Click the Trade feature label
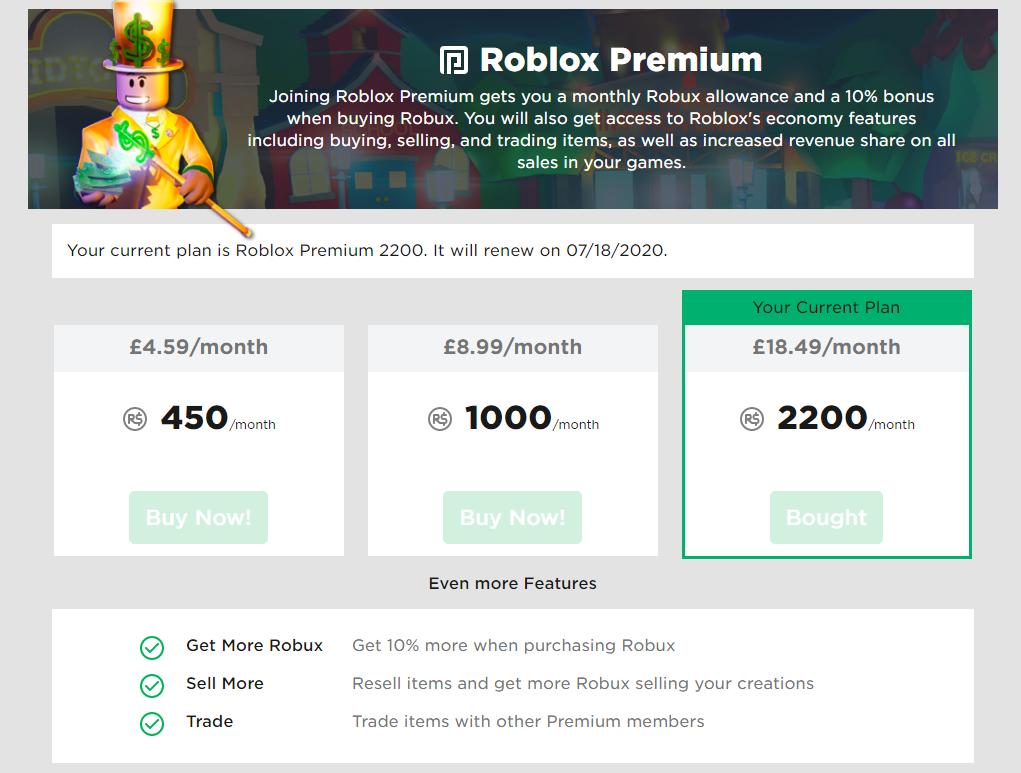 tap(210, 722)
